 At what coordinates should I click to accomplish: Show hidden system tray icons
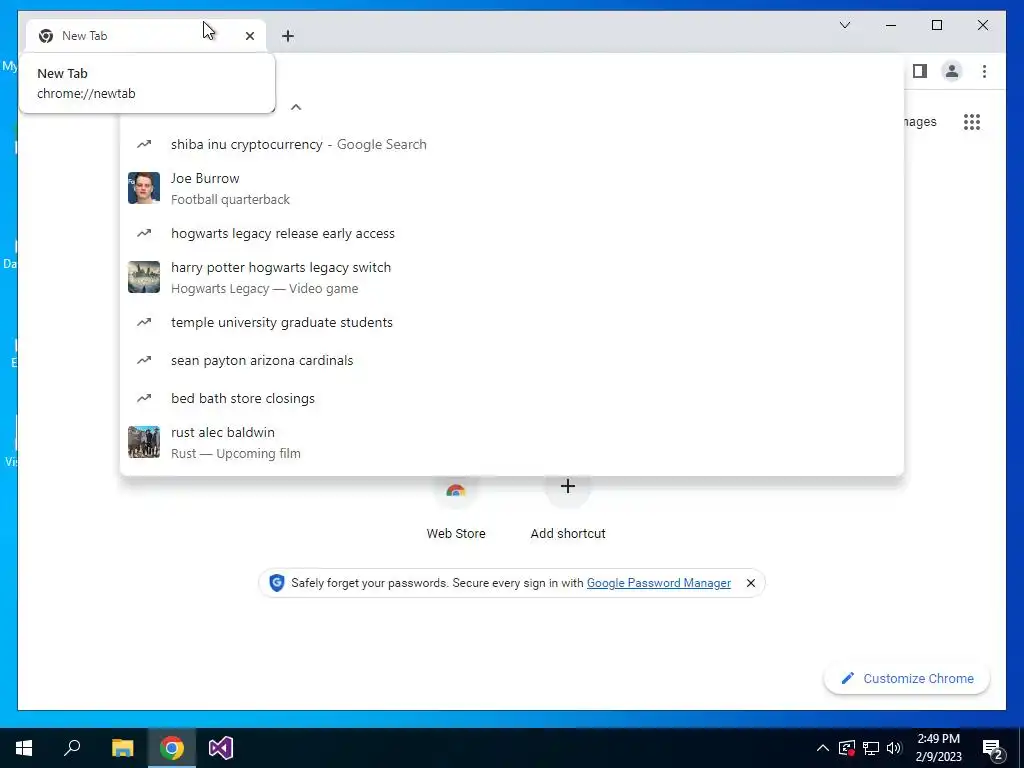pyautogui.click(x=823, y=748)
